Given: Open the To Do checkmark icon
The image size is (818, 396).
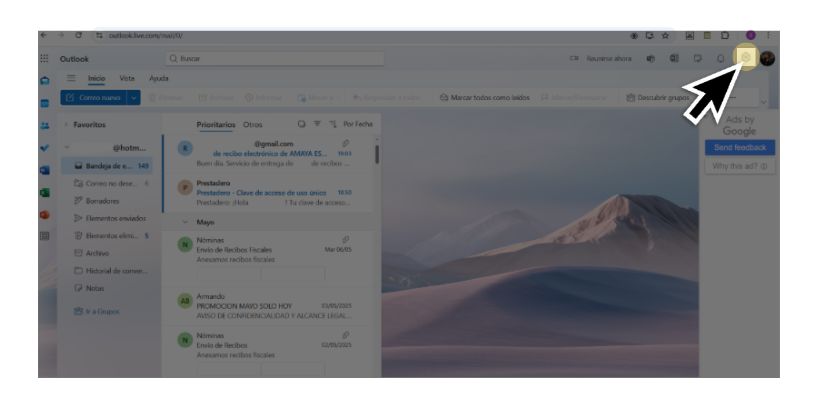Looking at the screenshot, I should 45,148.
